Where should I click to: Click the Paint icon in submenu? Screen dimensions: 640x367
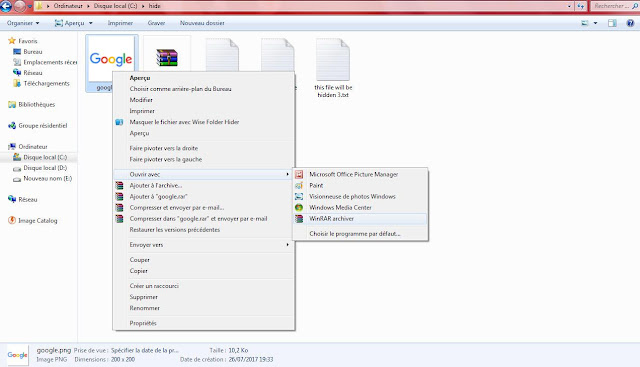pyautogui.click(x=299, y=185)
